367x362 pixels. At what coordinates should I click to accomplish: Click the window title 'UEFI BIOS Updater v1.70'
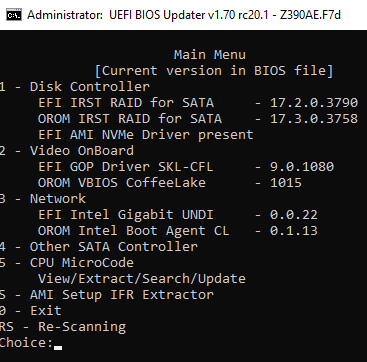[188, 15]
